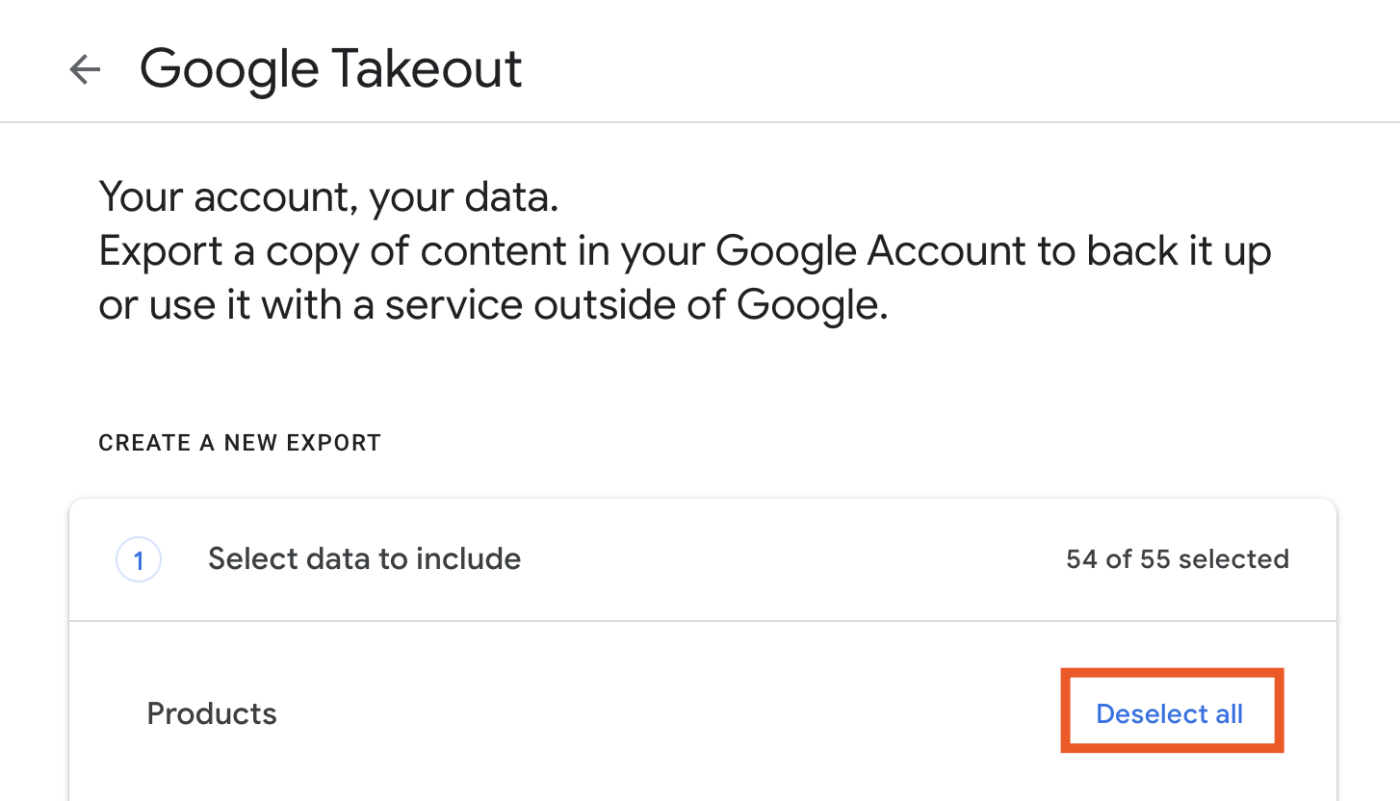Click the 54 of 55 selected counter
1400x801 pixels.
pos(1177,559)
